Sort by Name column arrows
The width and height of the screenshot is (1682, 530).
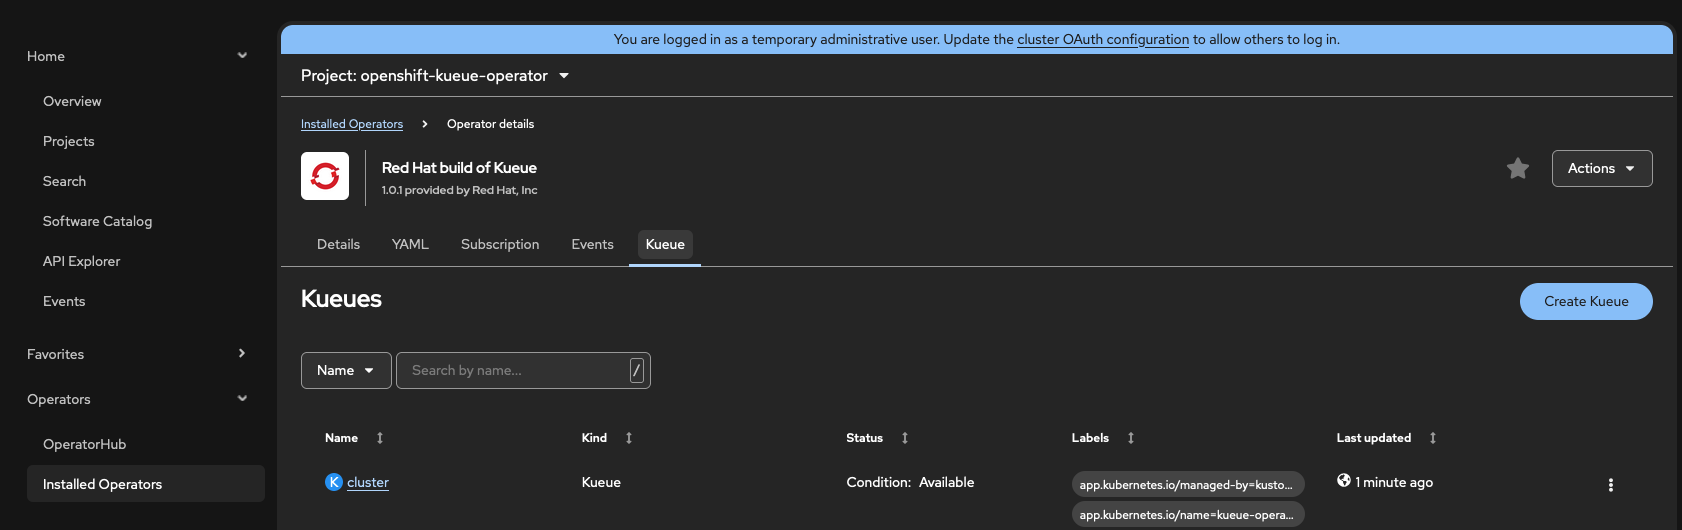380,438
